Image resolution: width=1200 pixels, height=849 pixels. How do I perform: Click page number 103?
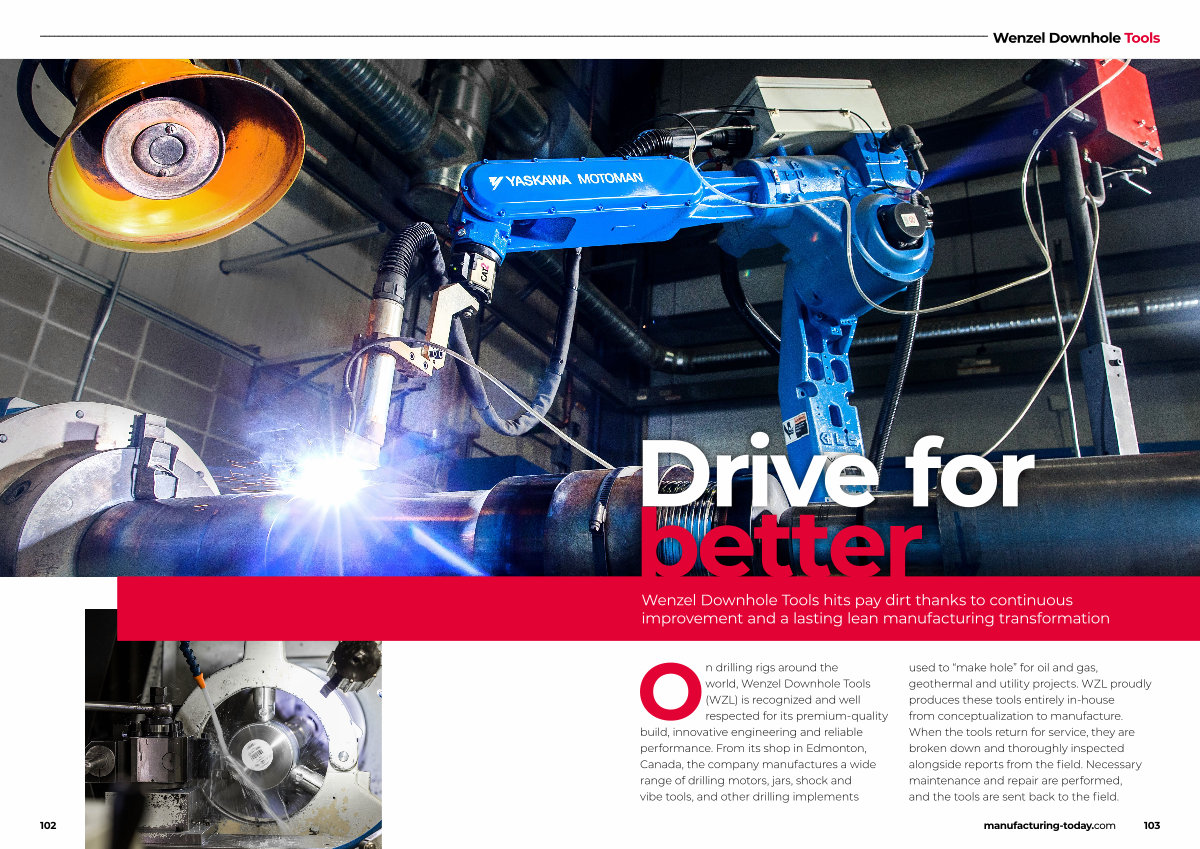[1152, 825]
